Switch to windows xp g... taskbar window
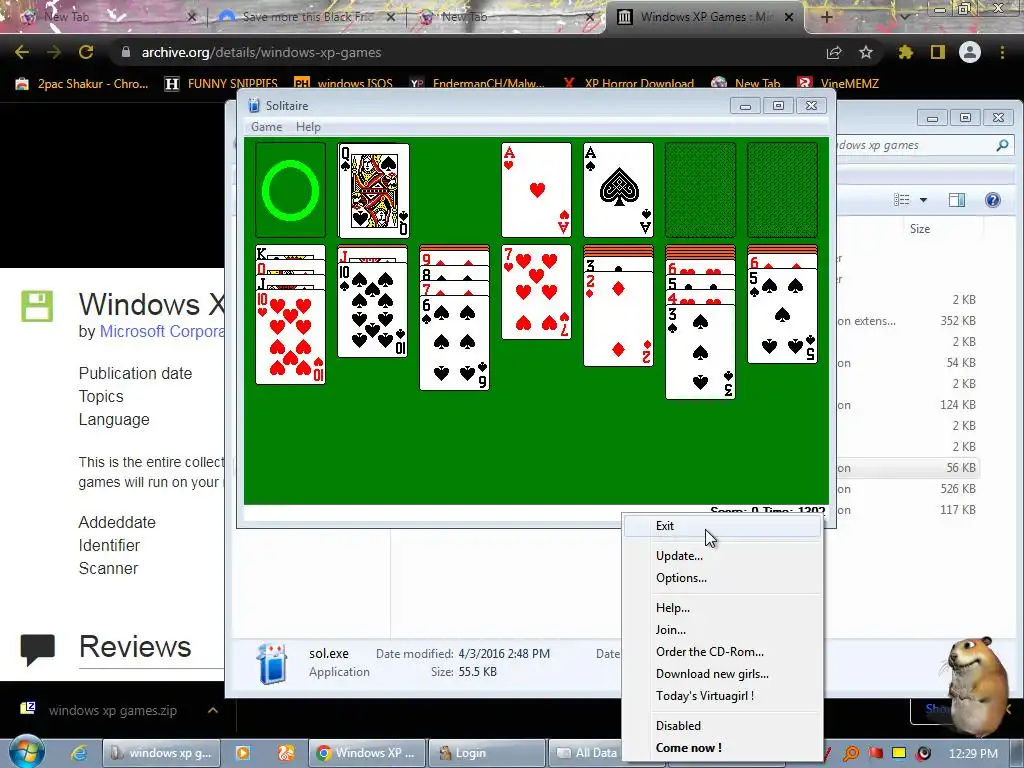The height and width of the screenshot is (768, 1024). (x=161, y=753)
